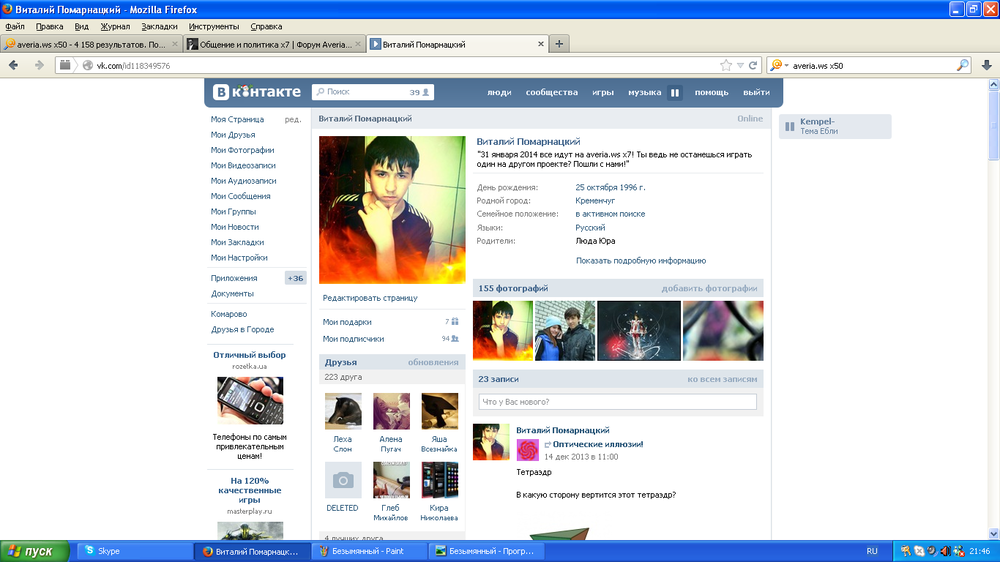
Task: Click the VK search field
Action: pyautogui.click(x=373, y=92)
